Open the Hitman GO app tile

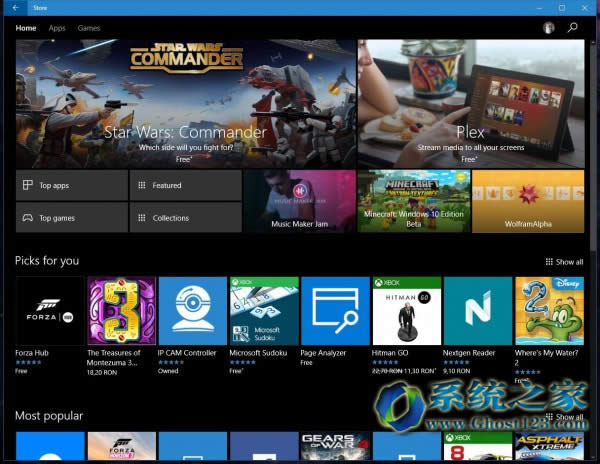406,311
